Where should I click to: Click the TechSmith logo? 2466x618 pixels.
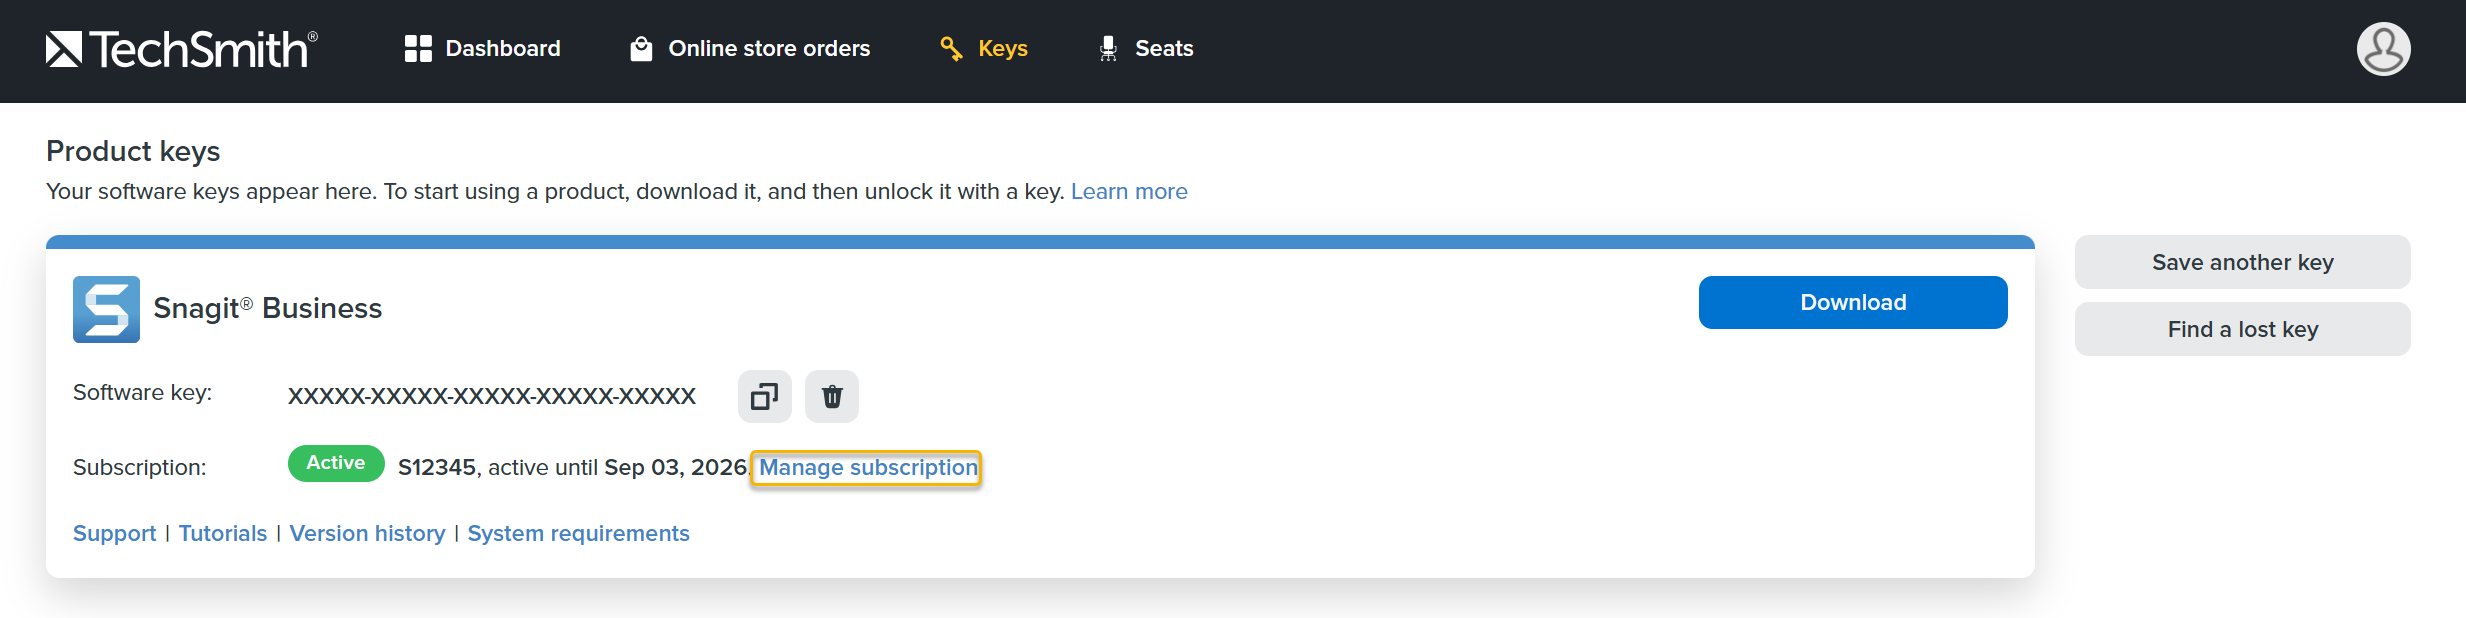181,49
